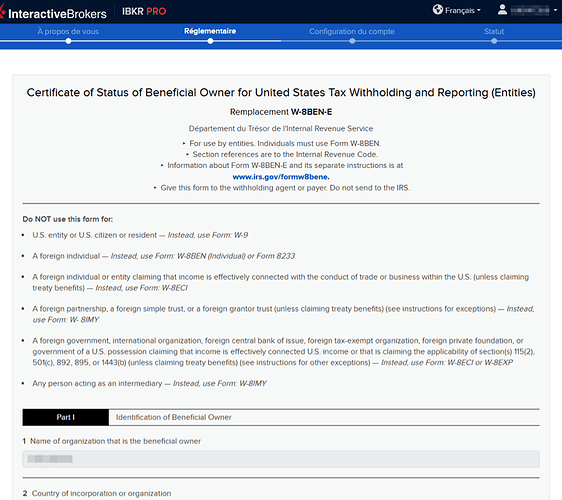Click the Statut progress dot
562x500 pixels.
494,41
